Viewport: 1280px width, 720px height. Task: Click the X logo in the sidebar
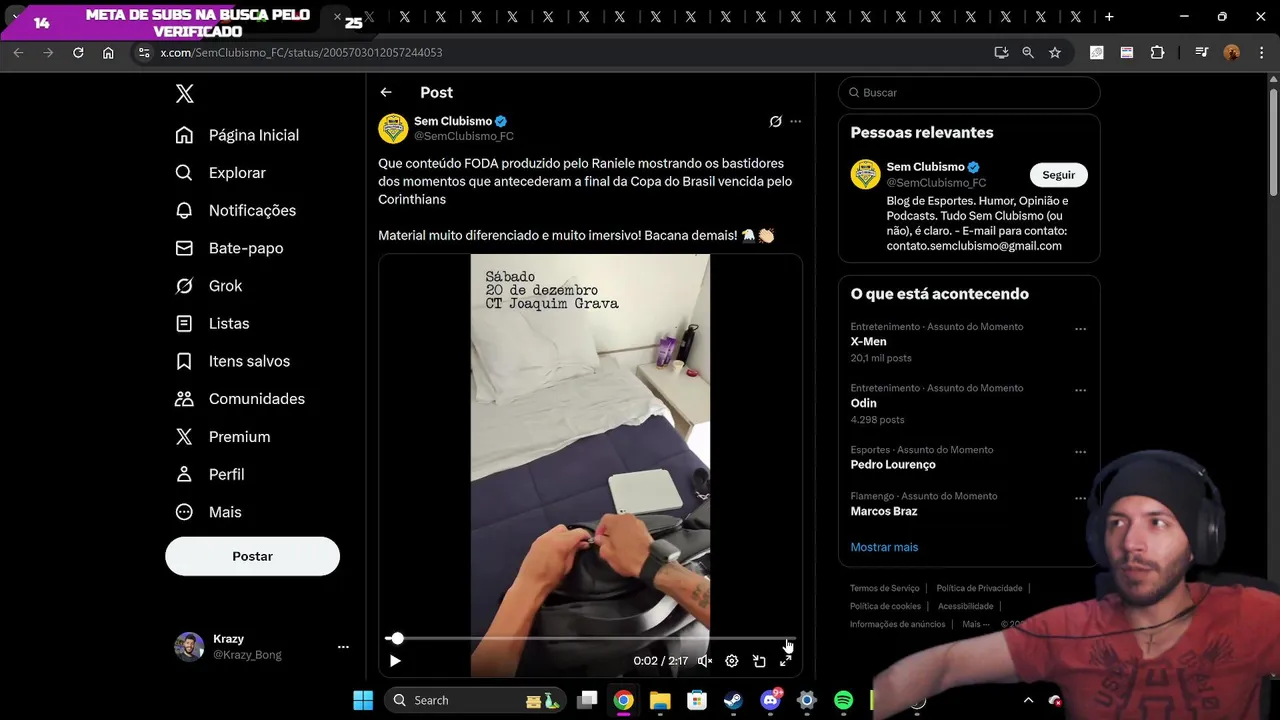(185, 94)
